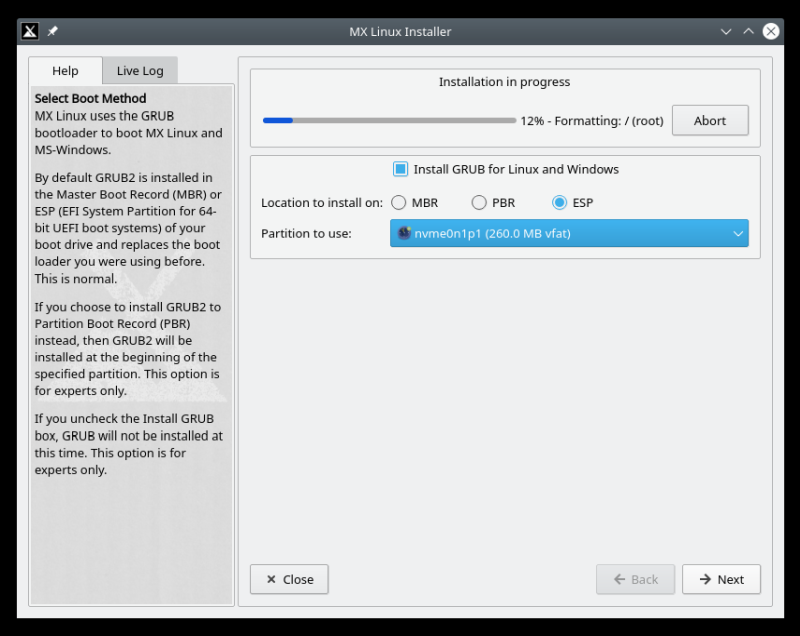Click the downward chevron icon in the title bar
The width and height of the screenshot is (800, 636).
[x=725, y=31]
